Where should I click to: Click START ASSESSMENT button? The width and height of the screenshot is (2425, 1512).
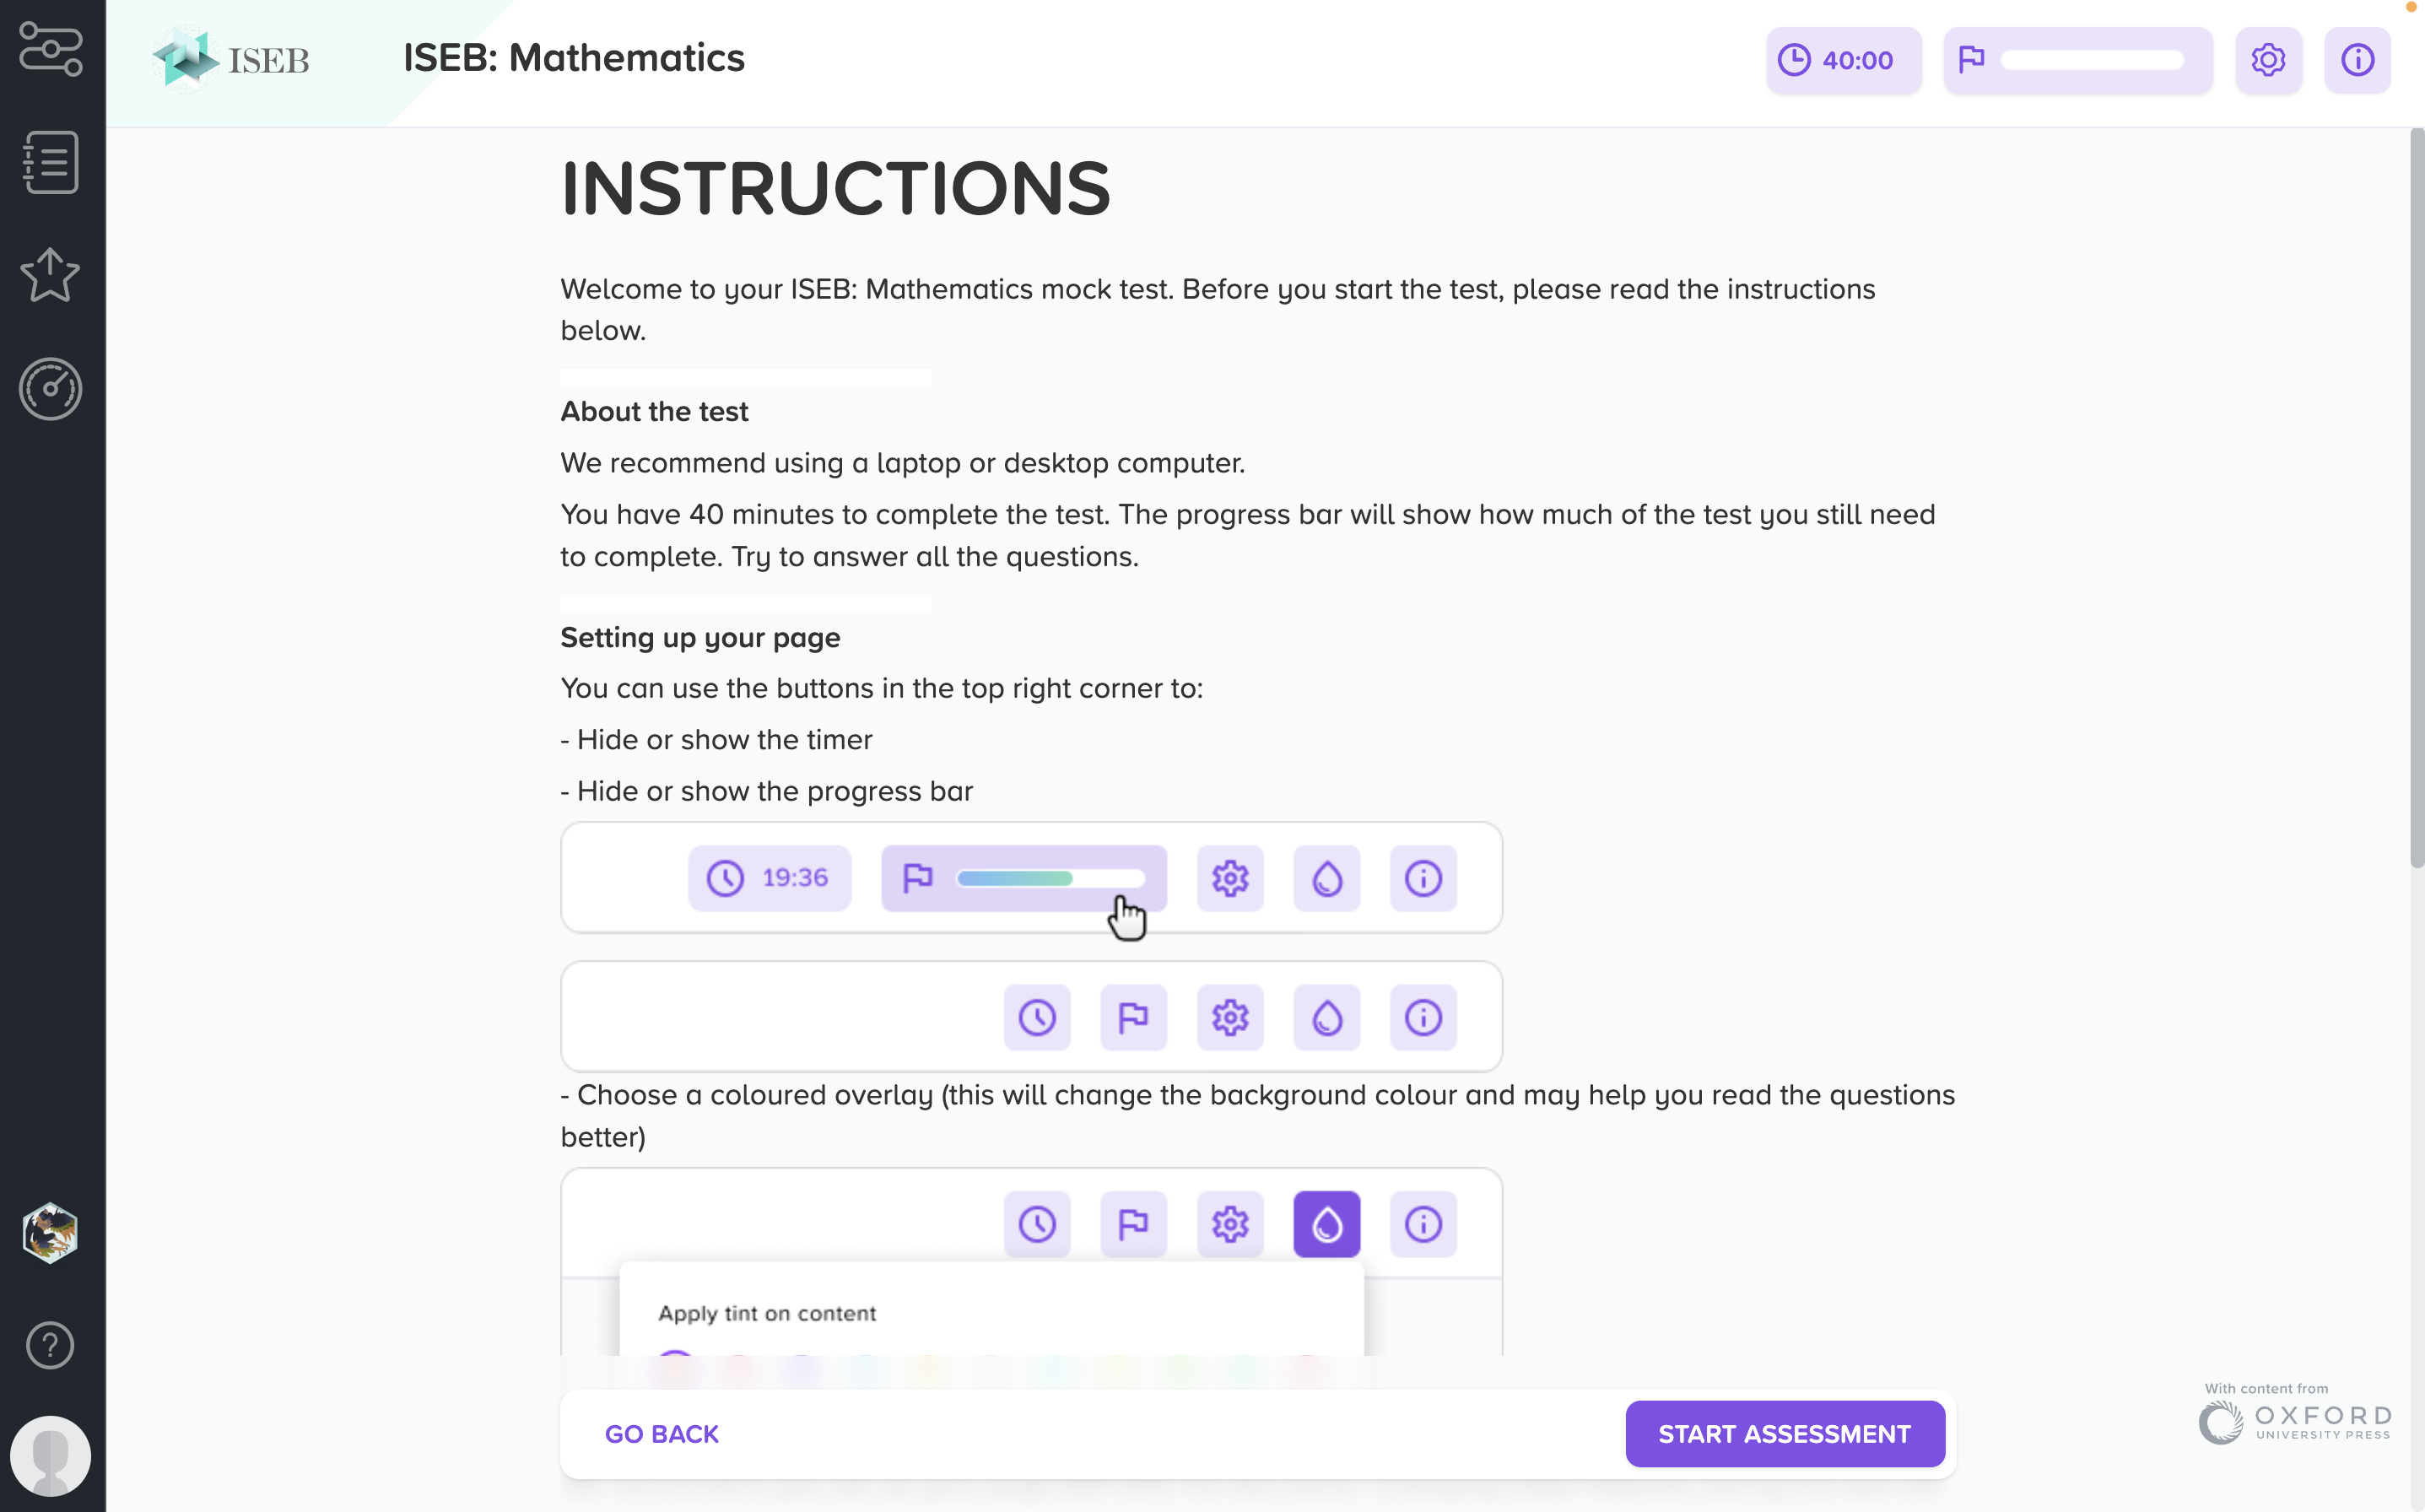pyautogui.click(x=1784, y=1434)
